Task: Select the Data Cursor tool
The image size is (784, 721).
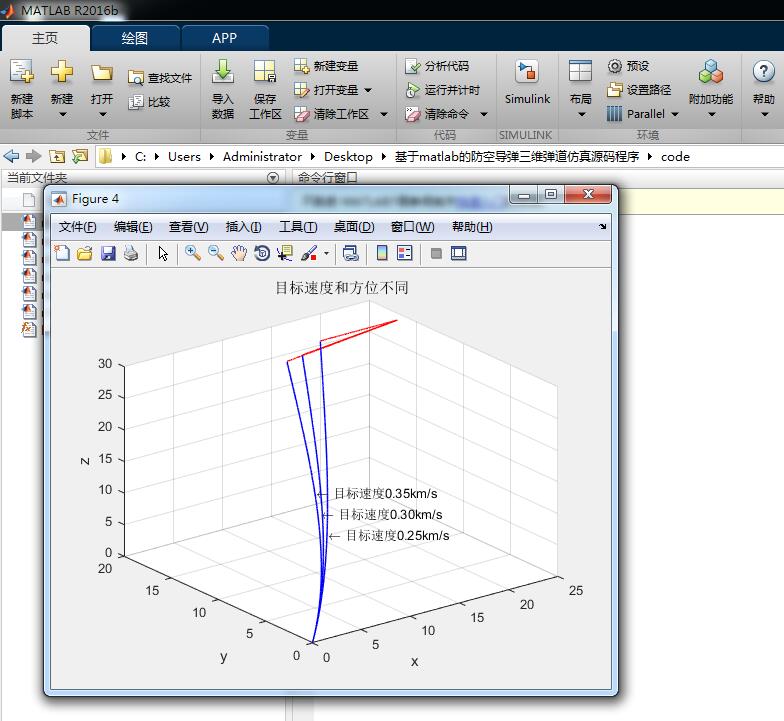Action: [285, 254]
